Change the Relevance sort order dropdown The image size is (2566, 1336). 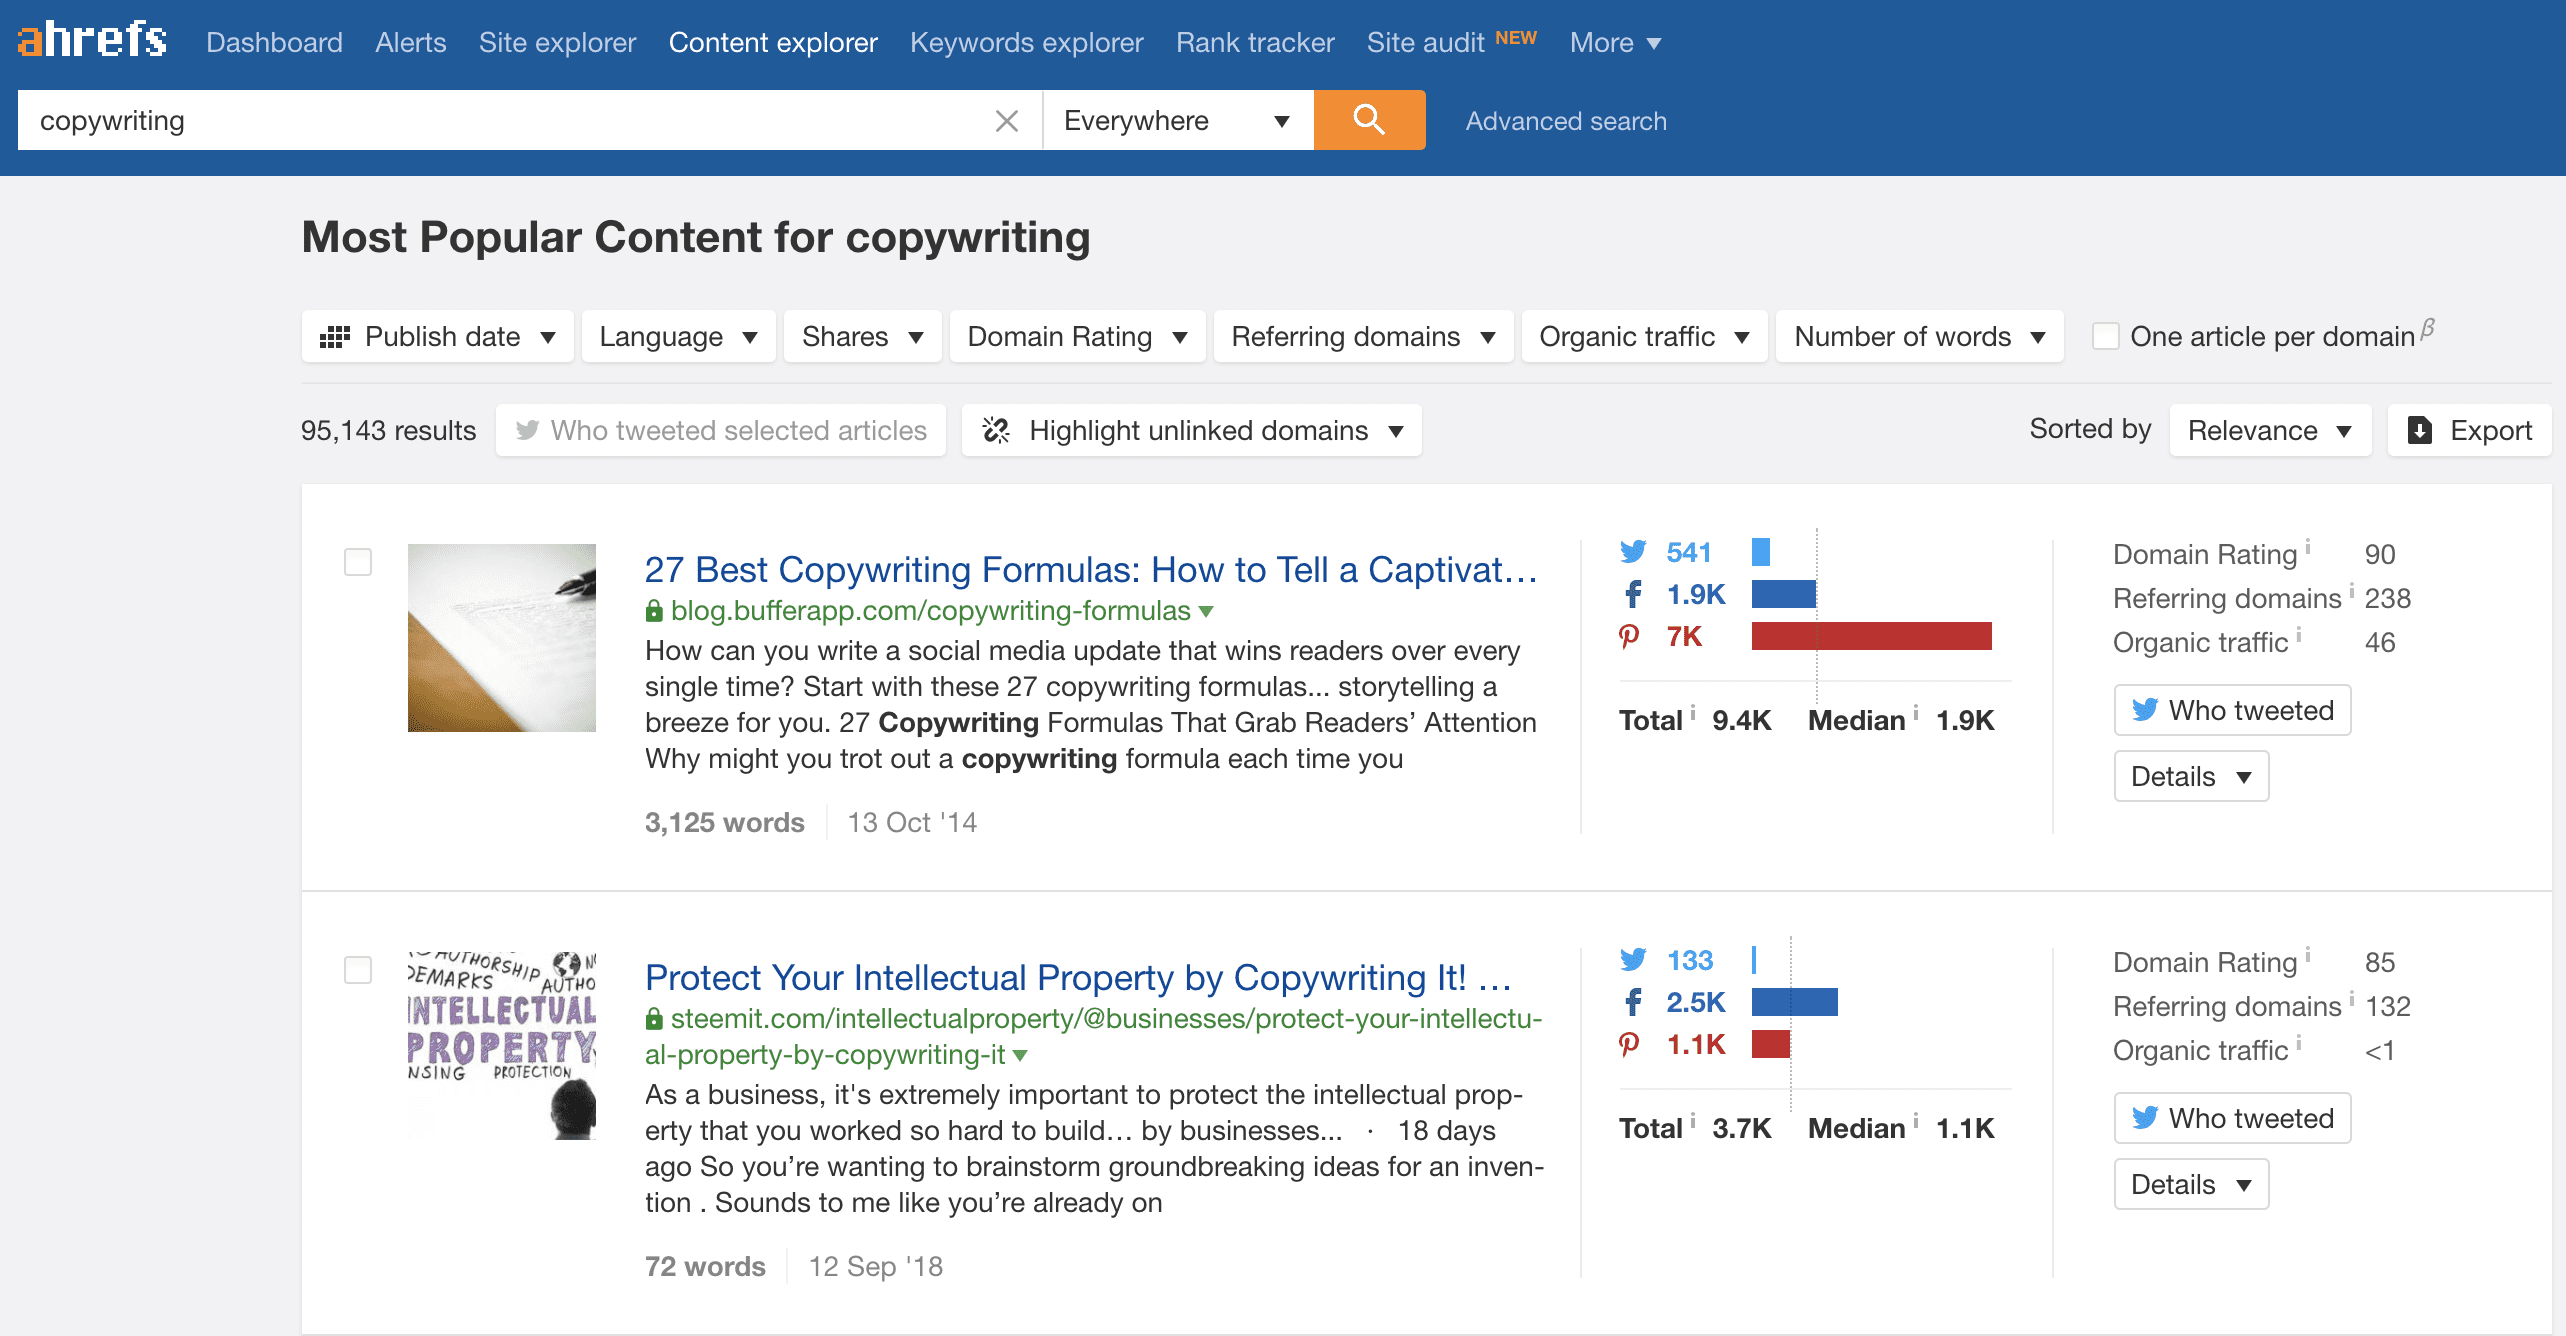click(2270, 430)
